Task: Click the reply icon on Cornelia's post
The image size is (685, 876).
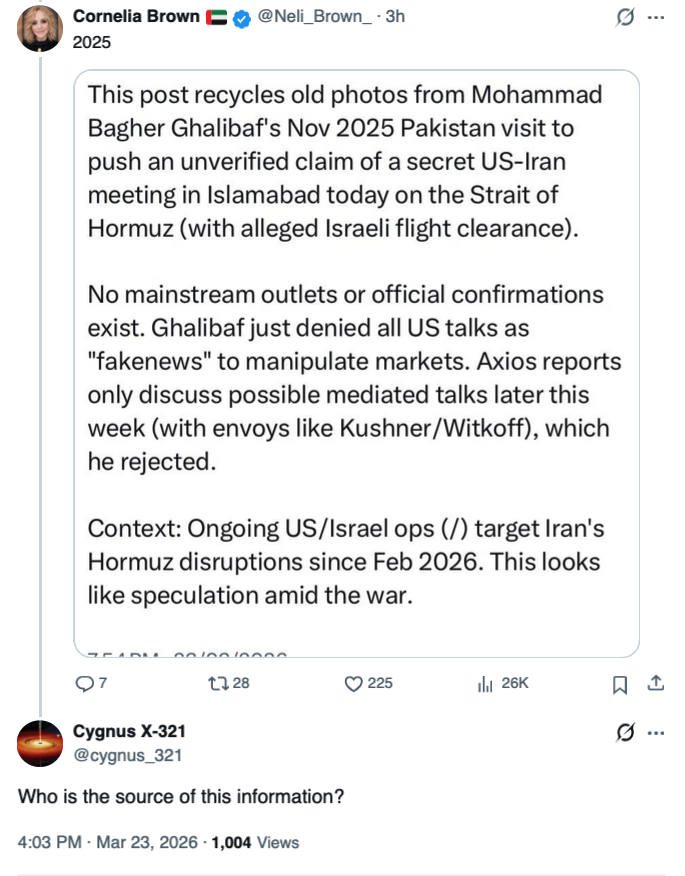Action: [84, 684]
